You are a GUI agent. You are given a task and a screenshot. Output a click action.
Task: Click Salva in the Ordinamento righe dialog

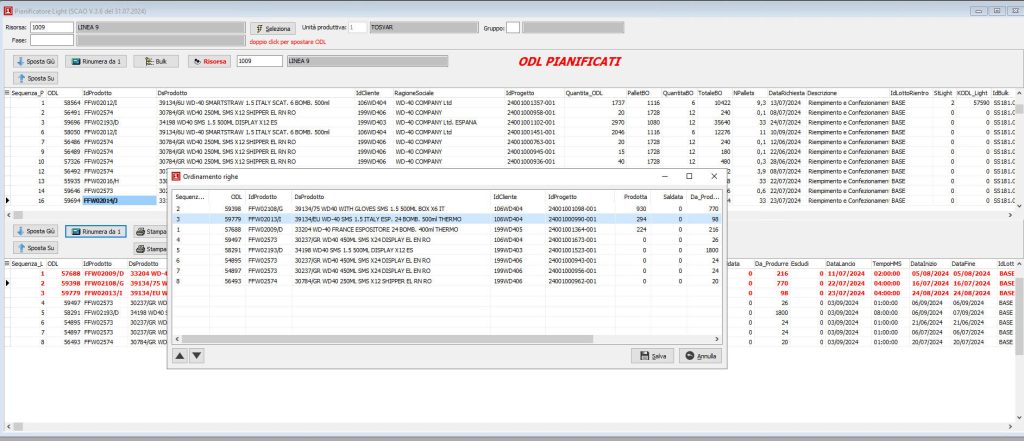[652, 356]
